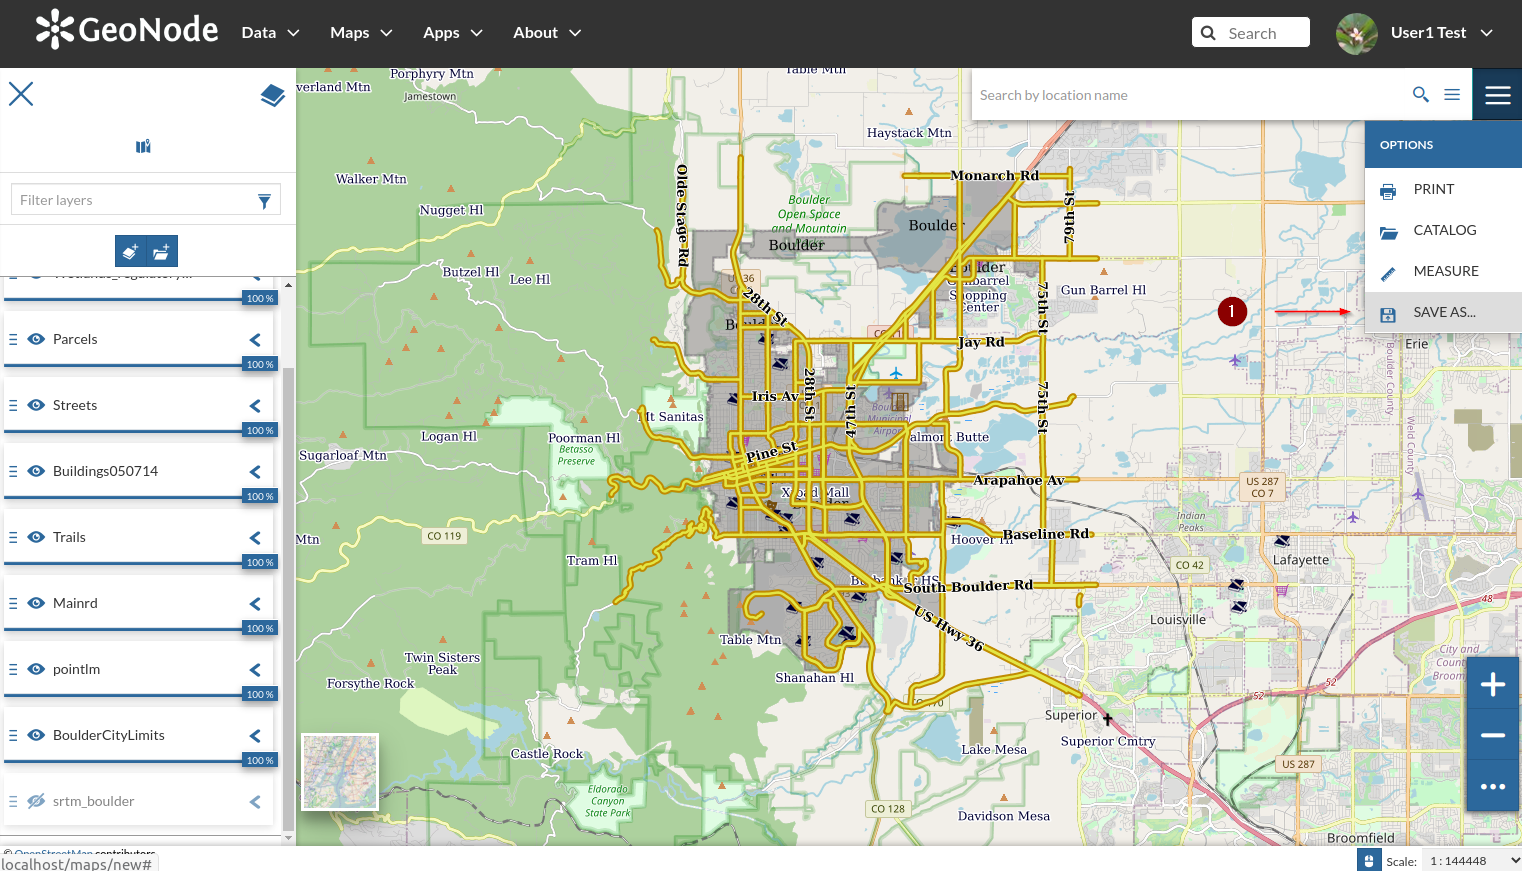Screen dimensions: 1522x871
Task: Zoom in with the plus button
Action: point(1493,684)
